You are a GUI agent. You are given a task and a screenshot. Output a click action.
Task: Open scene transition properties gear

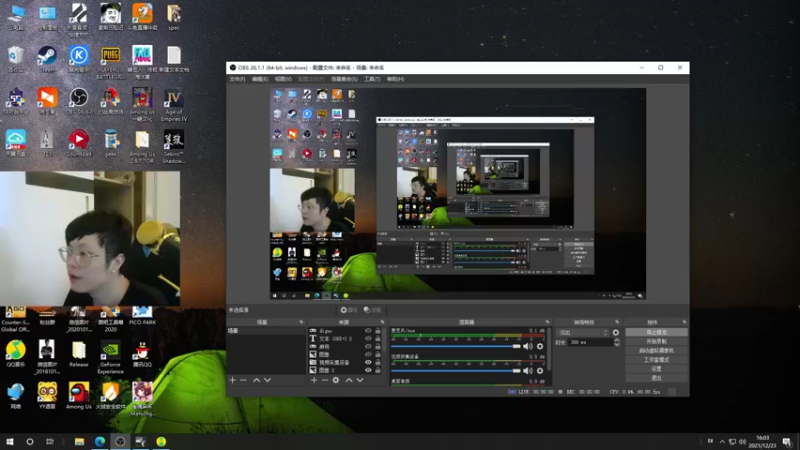[616, 333]
